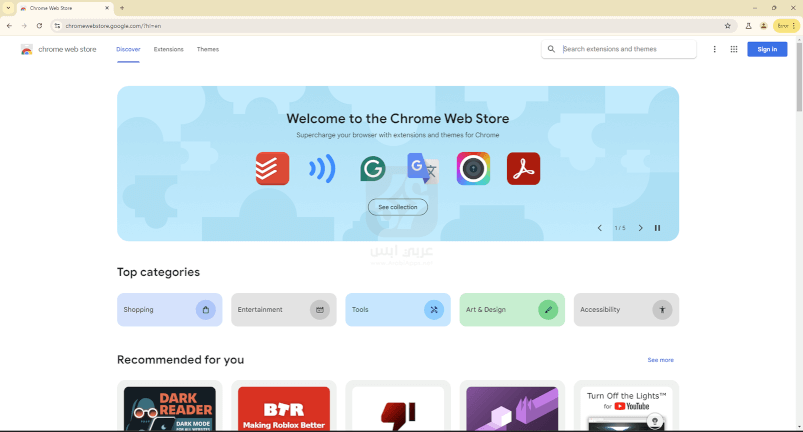Bookmark this page with the star icon
Viewport: 803px width, 432px height.
(x=727, y=26)
